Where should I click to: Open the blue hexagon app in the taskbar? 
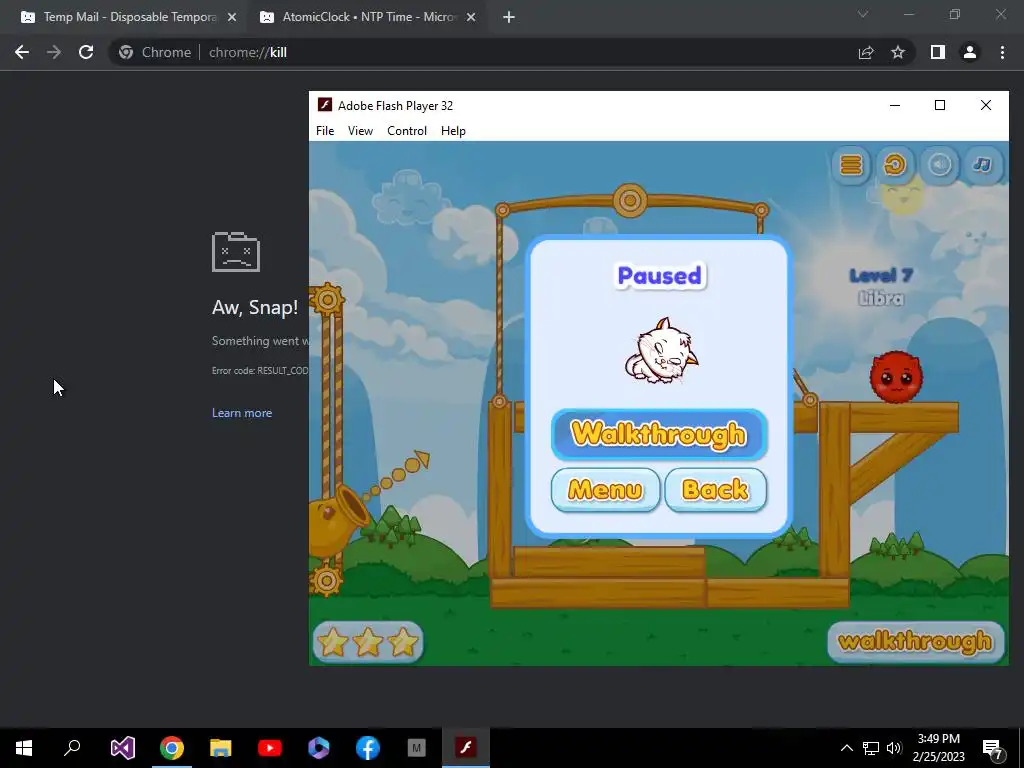(318, 748)
